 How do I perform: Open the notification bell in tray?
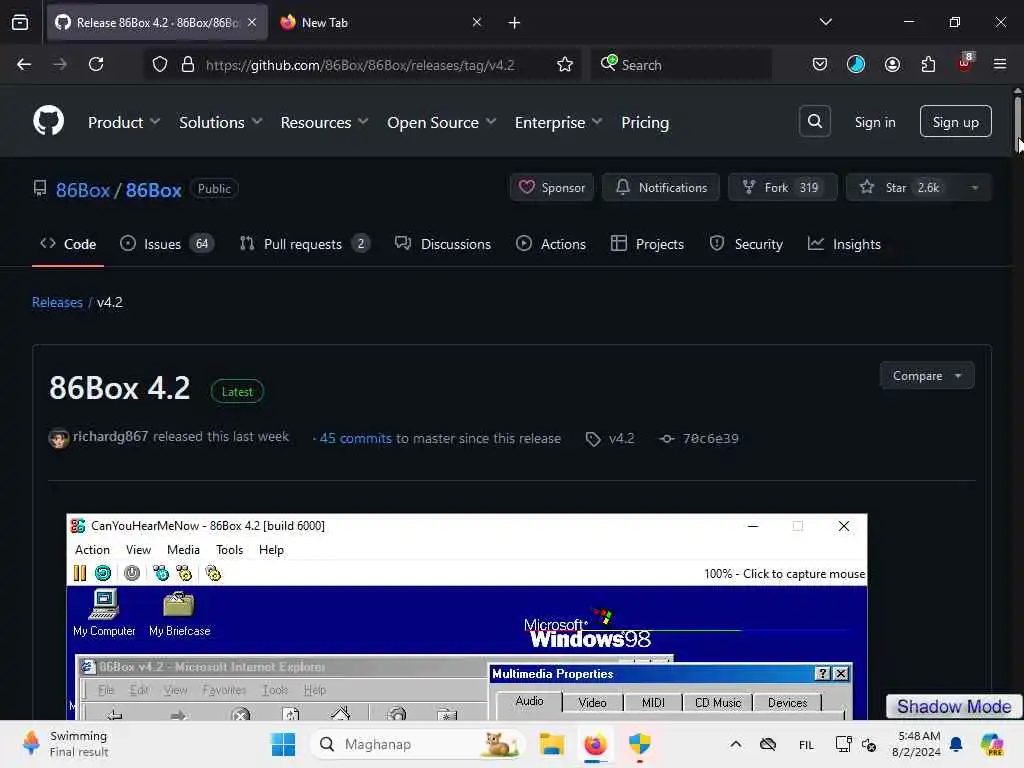(956, 744)
